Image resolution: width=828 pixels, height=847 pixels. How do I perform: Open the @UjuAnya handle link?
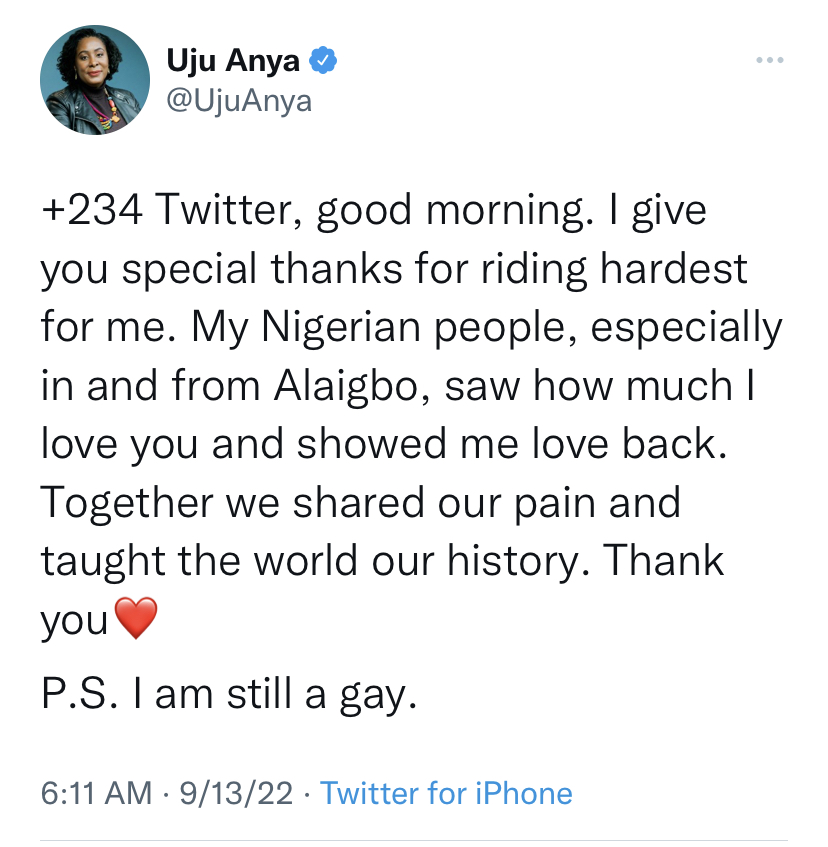[239, 101]
